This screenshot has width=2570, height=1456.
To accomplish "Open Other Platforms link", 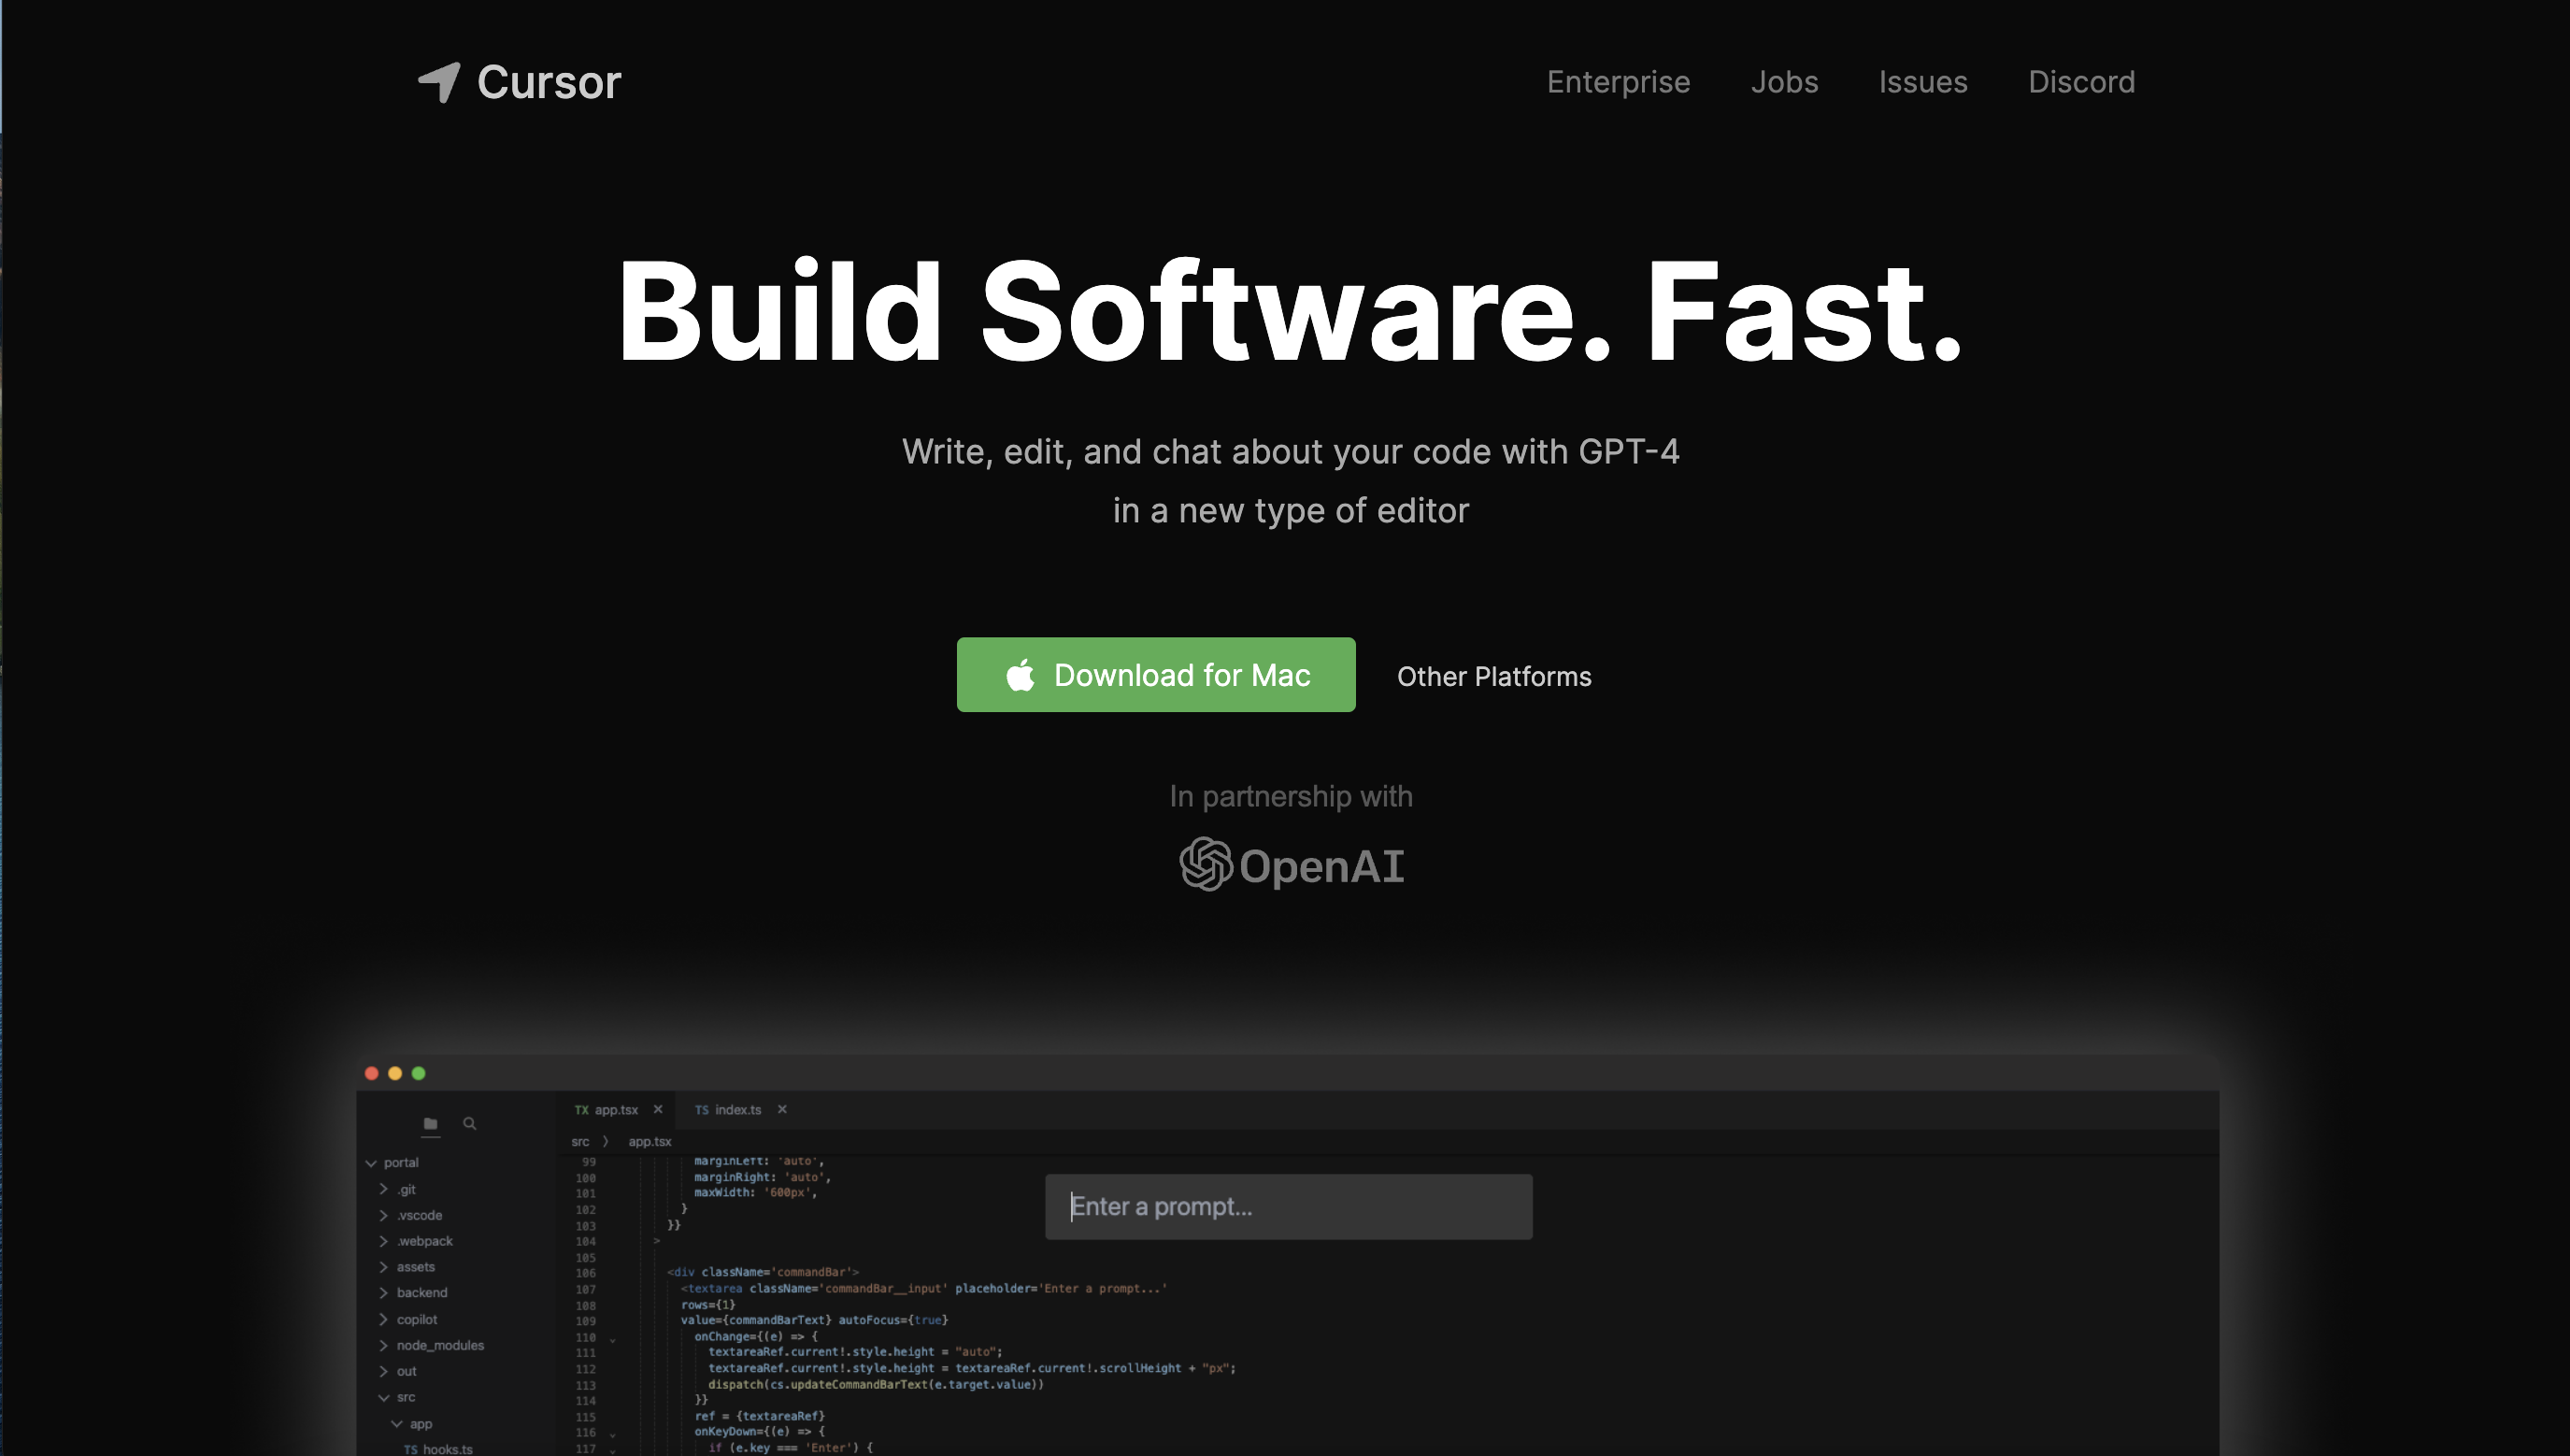I will 1494,677.
